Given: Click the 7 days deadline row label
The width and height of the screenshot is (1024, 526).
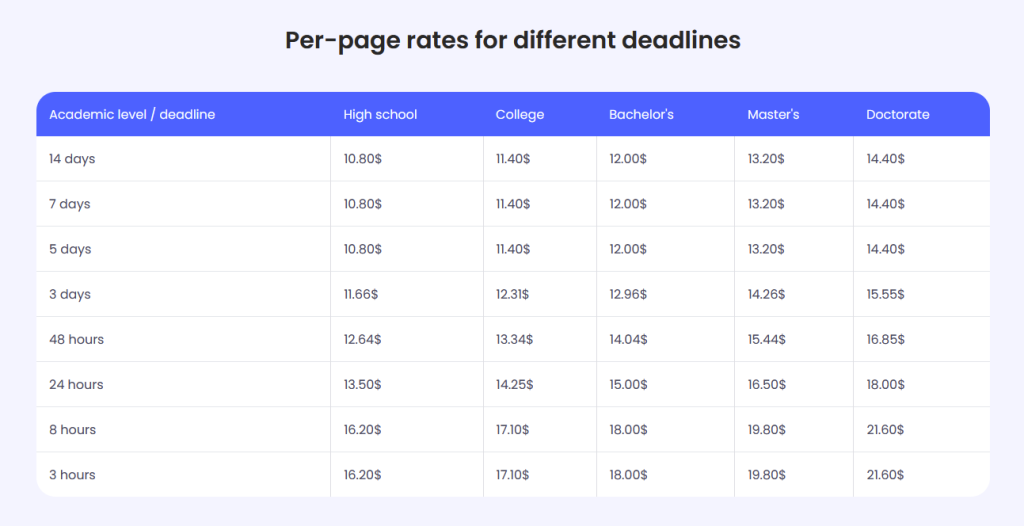Looking at the screenshot, I should 70,204.
